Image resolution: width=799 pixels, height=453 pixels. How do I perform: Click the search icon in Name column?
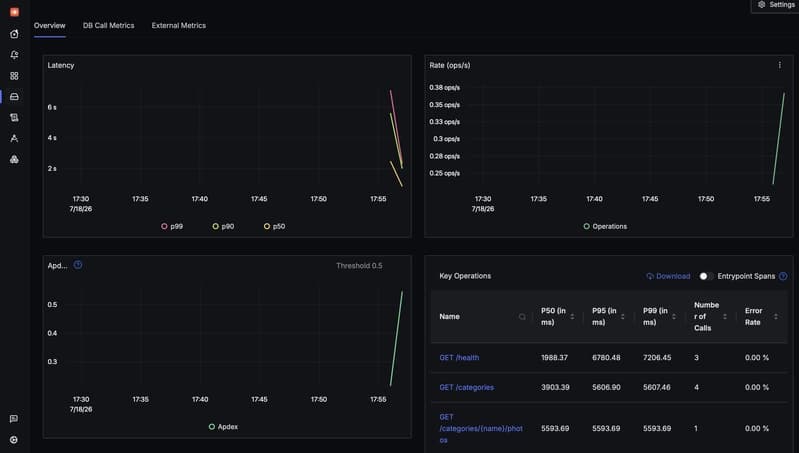(522, 316)
